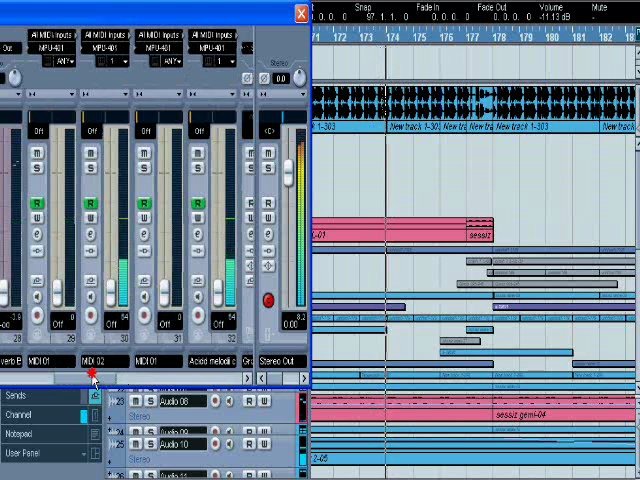
Task: Open channel settings 'e' for channel 29
Action: [x=37, y=234]
